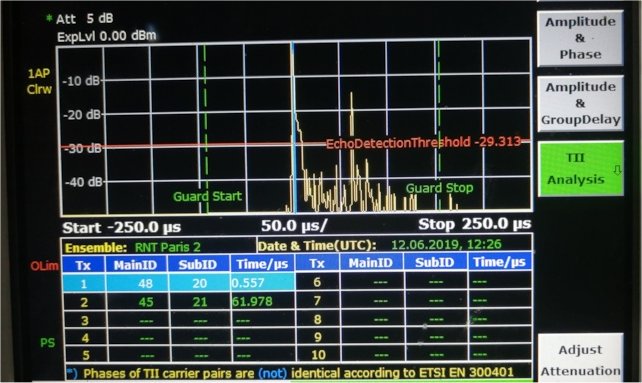Select transmitter row 2 with MainID 45

178,302
